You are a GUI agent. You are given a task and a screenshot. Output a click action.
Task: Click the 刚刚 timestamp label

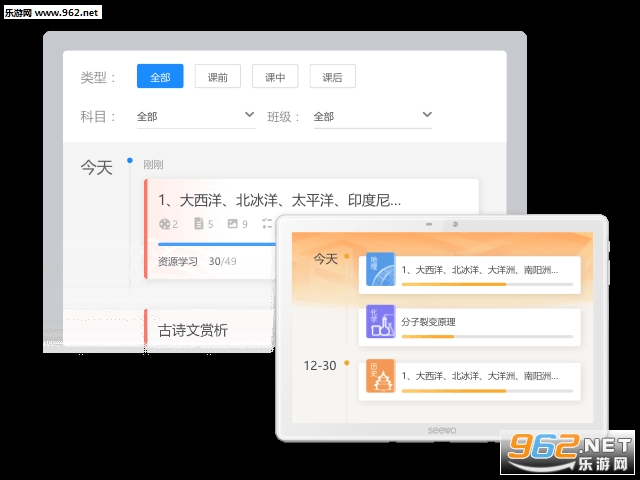pyautogui.click(x=153, y=164)
